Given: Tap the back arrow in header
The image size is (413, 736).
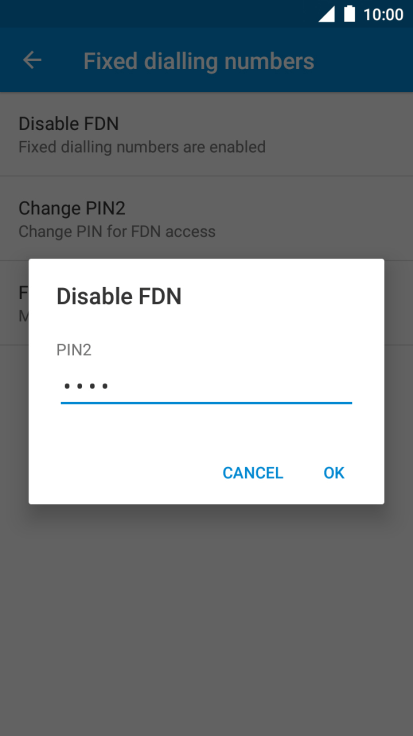Looking at the screenshot, I should [32, 61].
